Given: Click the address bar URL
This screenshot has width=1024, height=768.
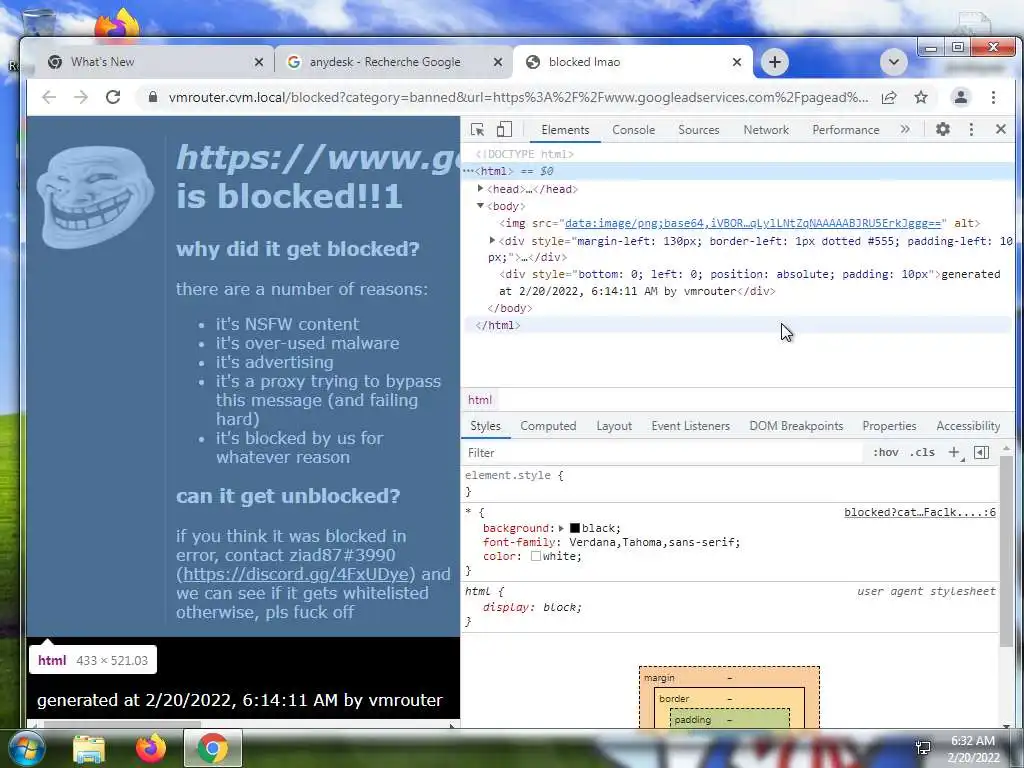Looking at the screenshot, I should click(x=519, y=97).
